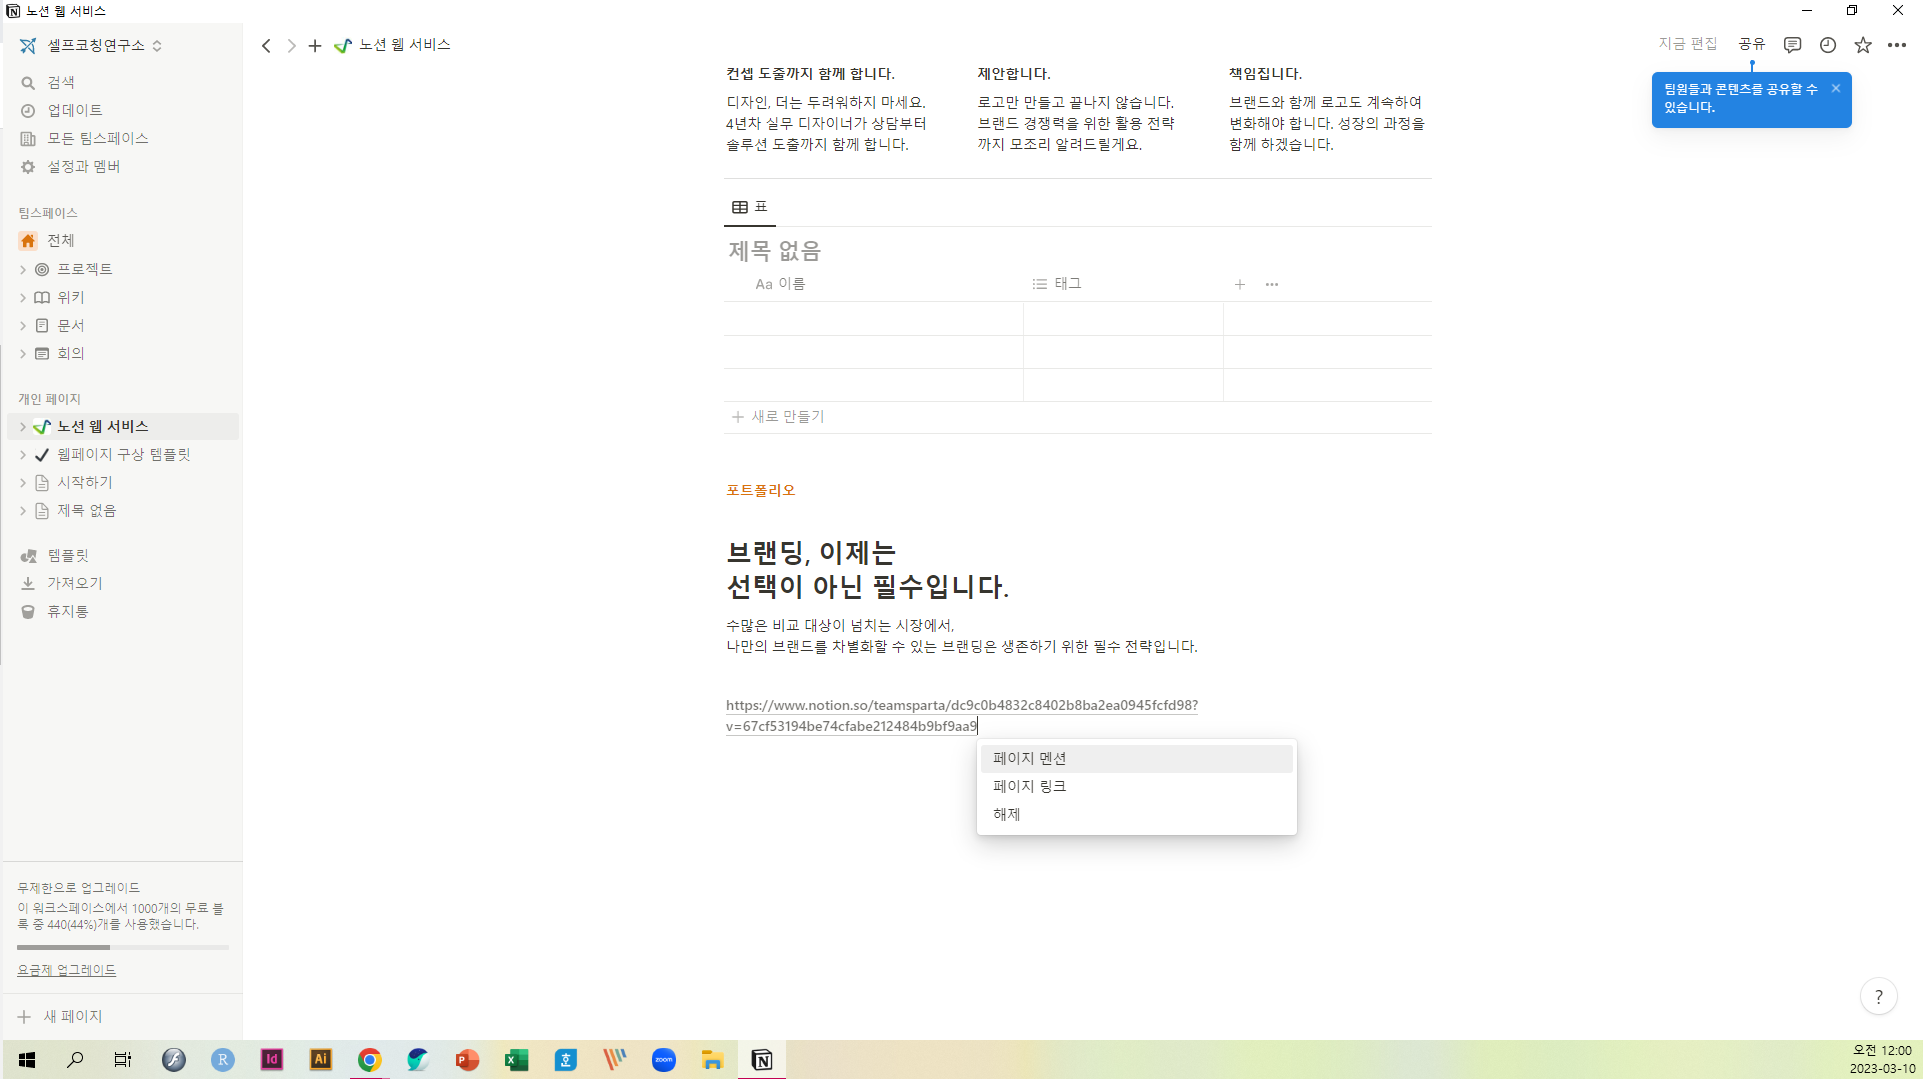Screen dimensions: 1923x1079
Task: Open table column options ellipsis
Action: [x=1272, y=285]
